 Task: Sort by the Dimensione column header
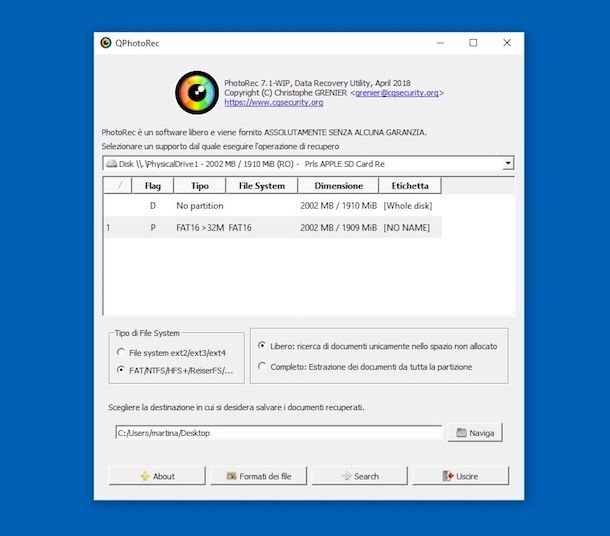coord(338,186)
